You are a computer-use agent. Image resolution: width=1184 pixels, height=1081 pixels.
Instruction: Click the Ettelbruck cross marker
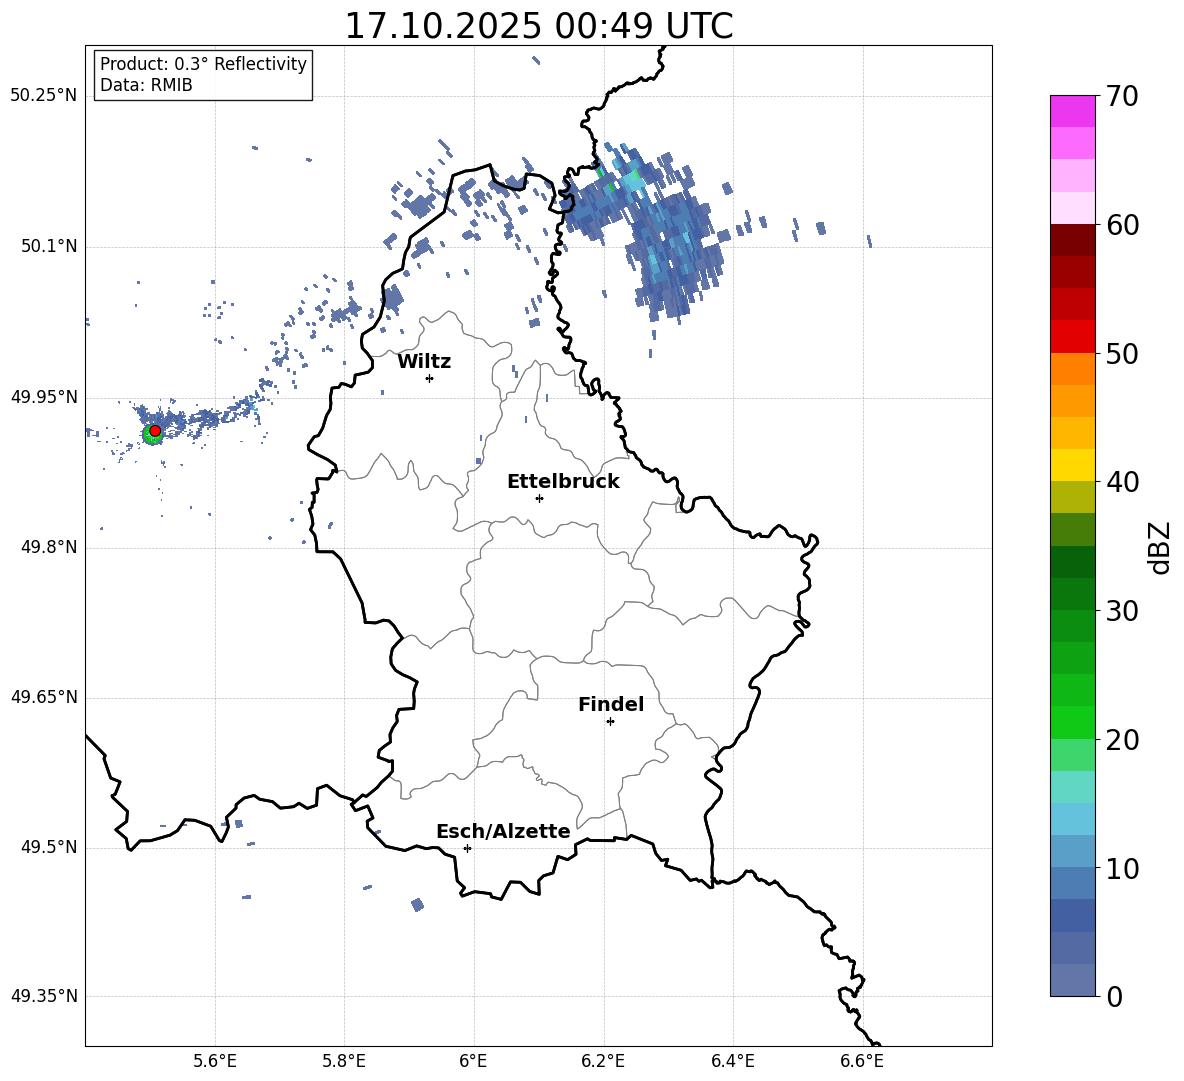pyautogui.click(x=539, y=498)
